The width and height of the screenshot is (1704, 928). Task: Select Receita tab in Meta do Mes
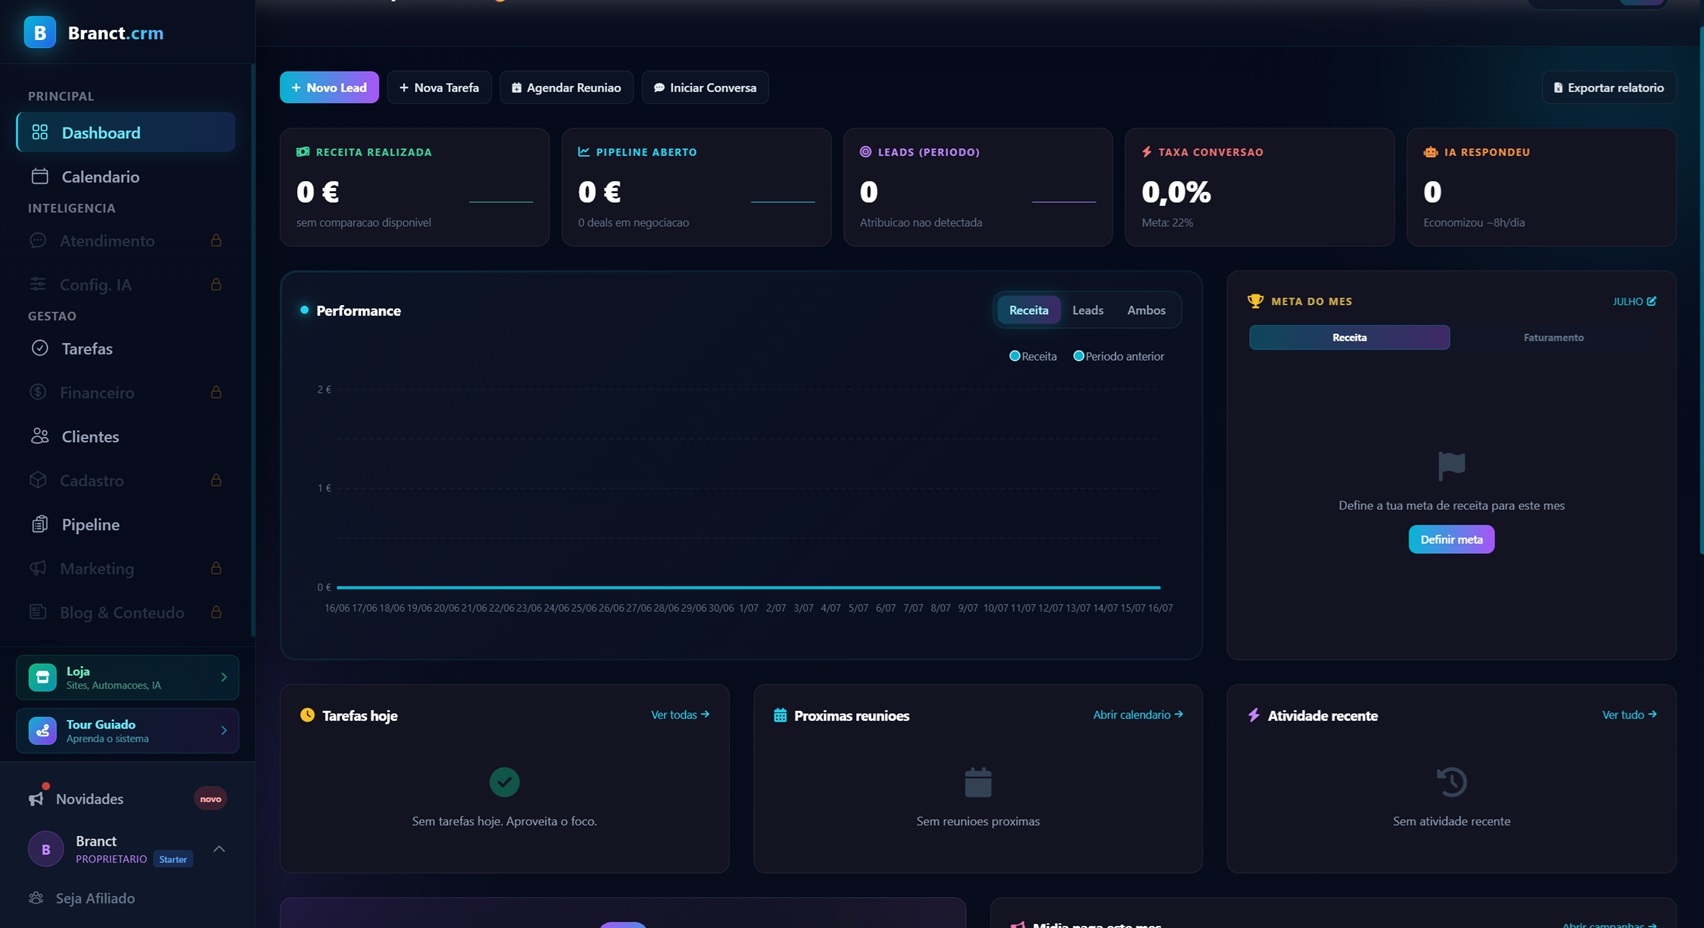1349,337
